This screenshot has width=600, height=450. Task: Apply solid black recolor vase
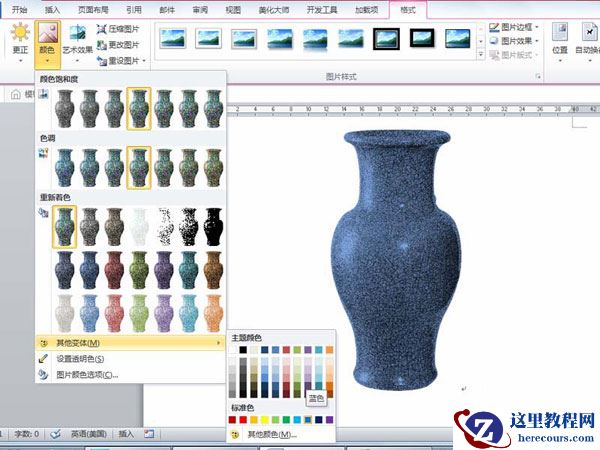coord(213,227)
